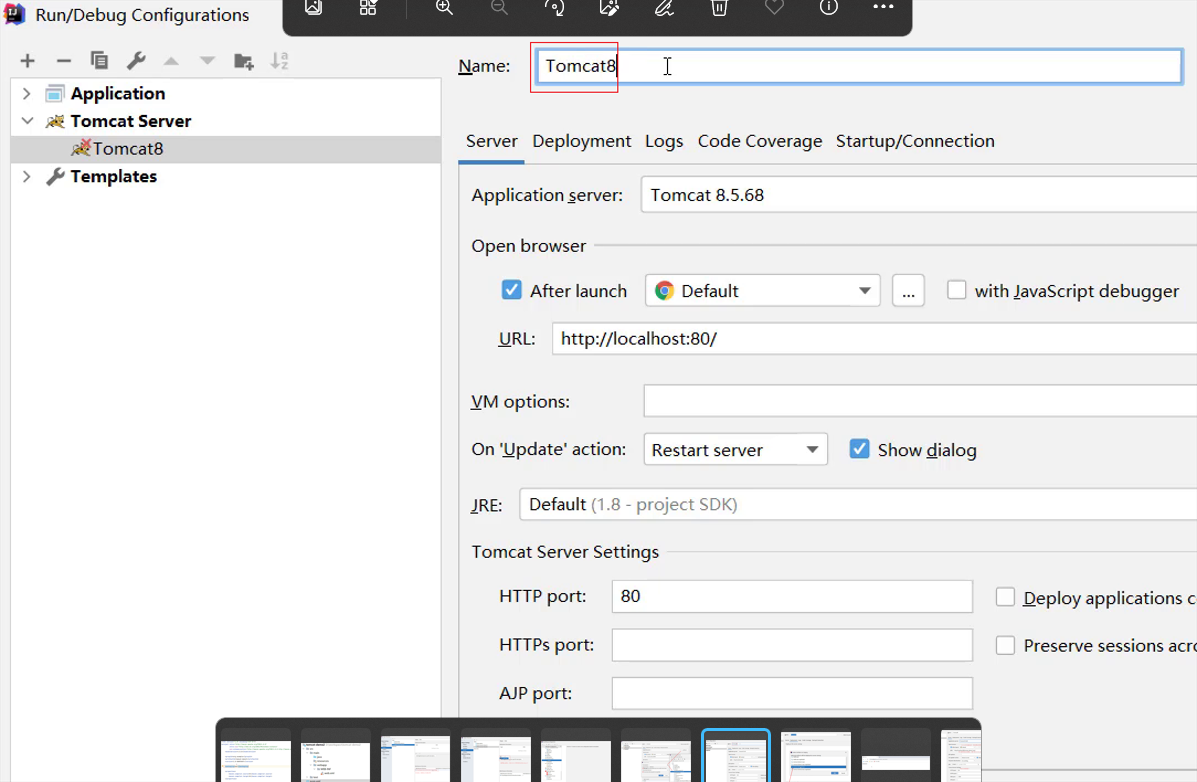Open the second thumbnail showing project tree
The width and height of the screenshot is (1197, 782).
coord(336,756)
